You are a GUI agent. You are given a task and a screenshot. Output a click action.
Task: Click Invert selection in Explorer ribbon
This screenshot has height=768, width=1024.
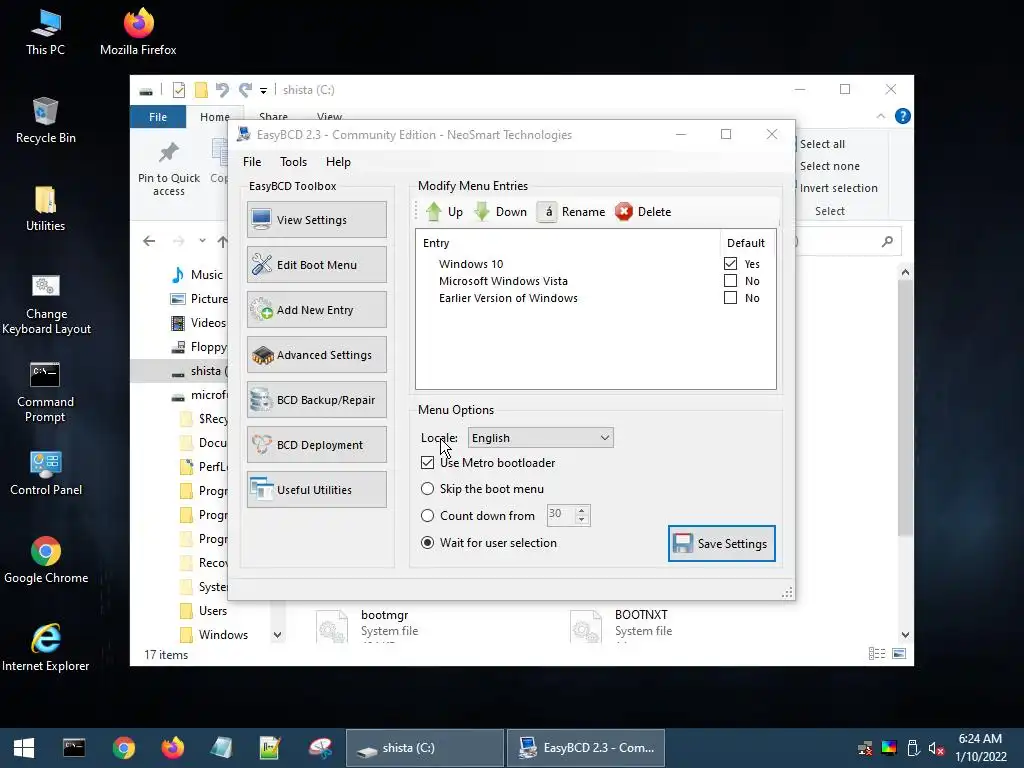click(x=839, y=188)
